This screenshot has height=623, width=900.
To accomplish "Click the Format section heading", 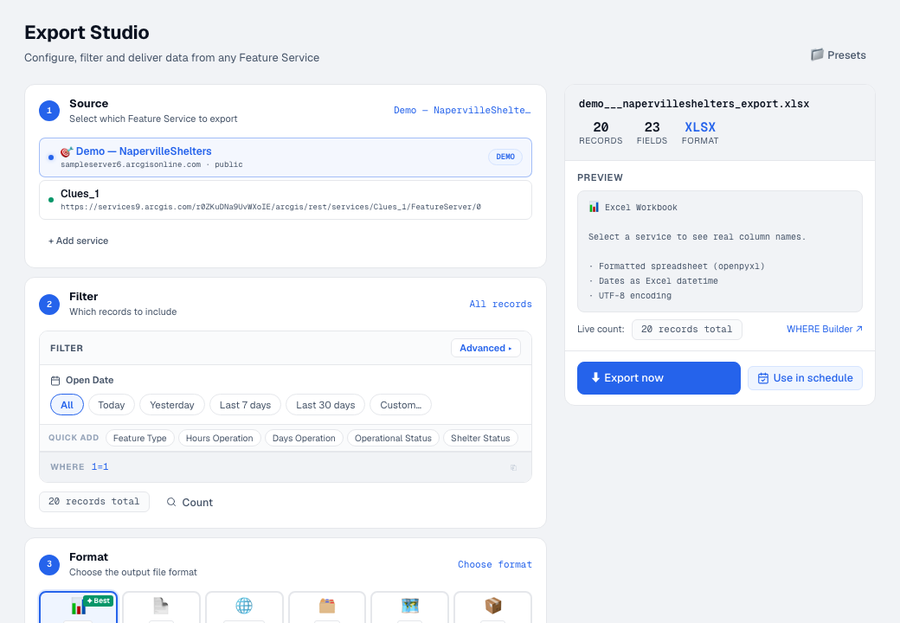I will pos(88,557).
